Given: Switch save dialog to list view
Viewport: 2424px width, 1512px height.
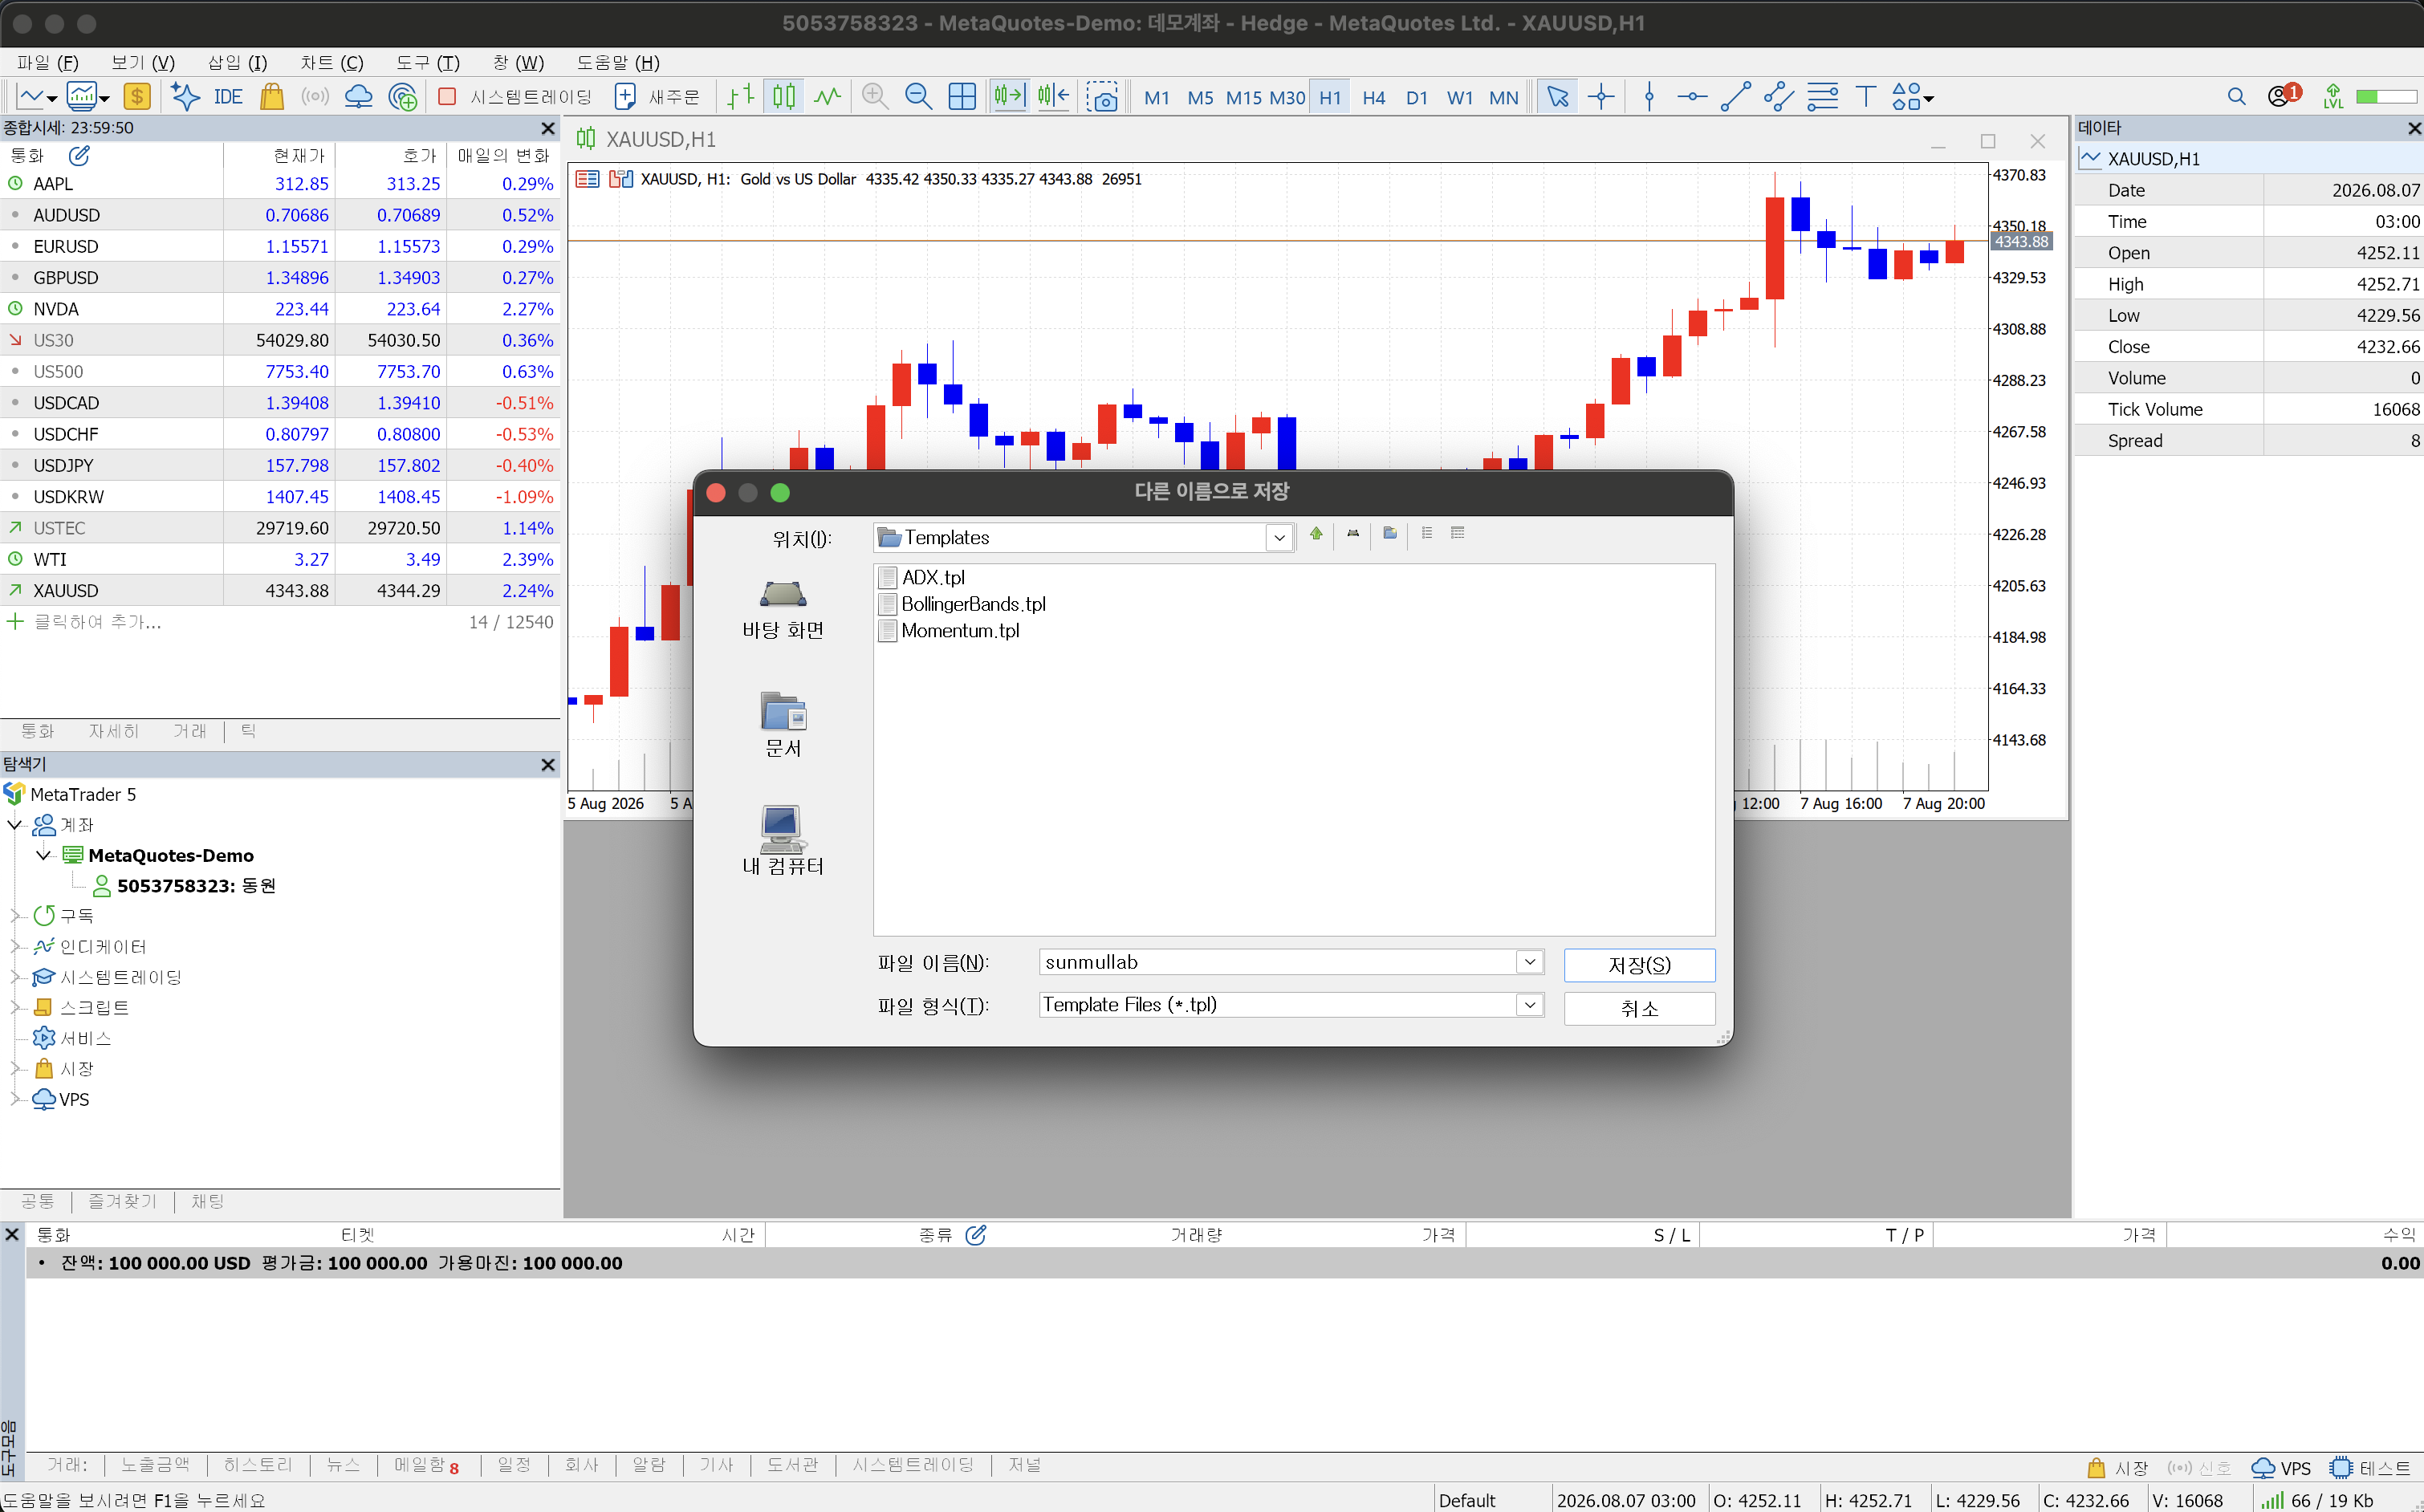Looking at the screenshot, I should click(1427, 534).
